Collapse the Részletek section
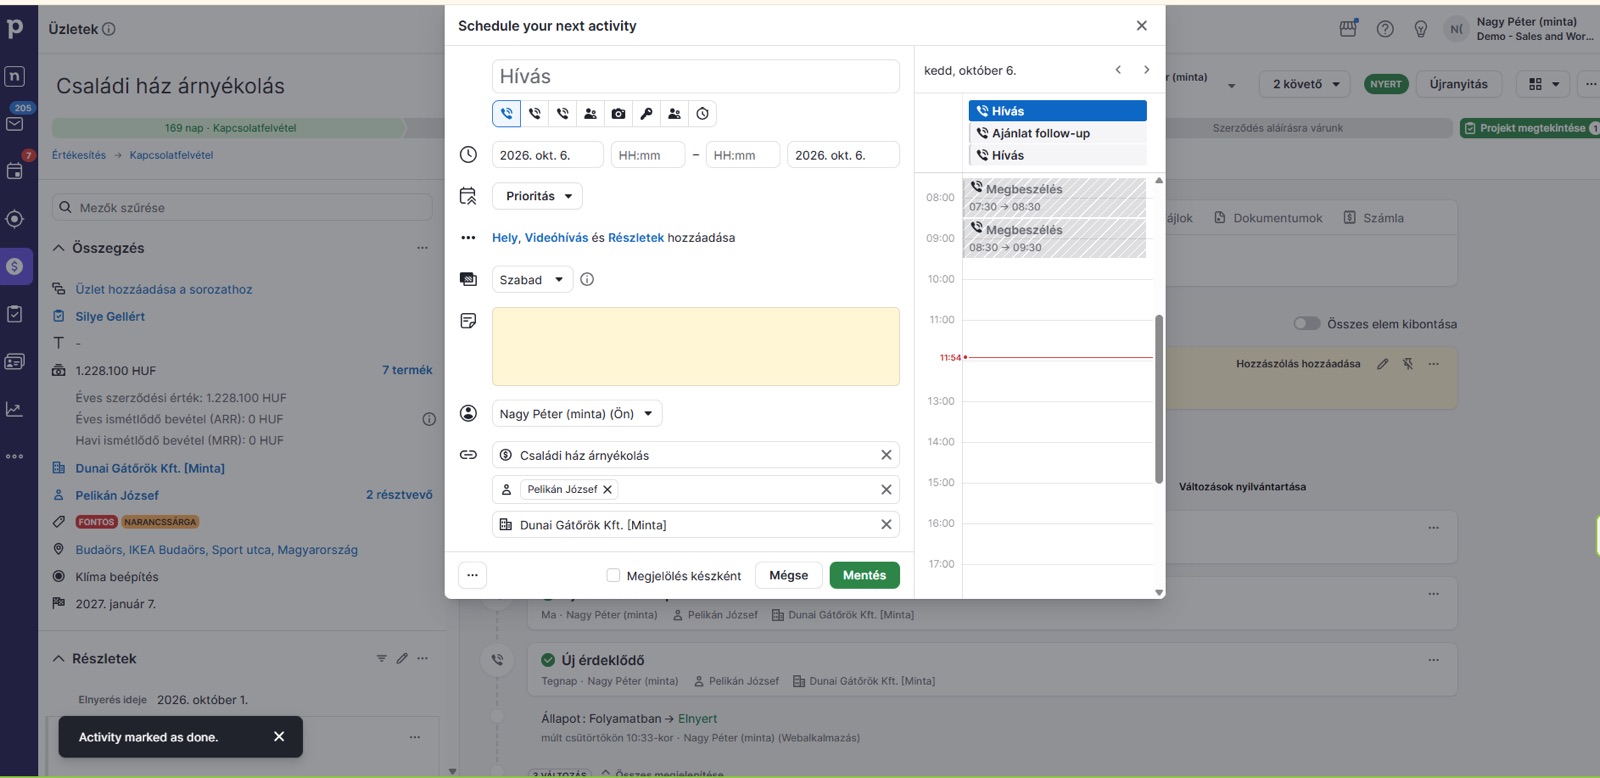Screen dimensions: 1600x778 59,658
